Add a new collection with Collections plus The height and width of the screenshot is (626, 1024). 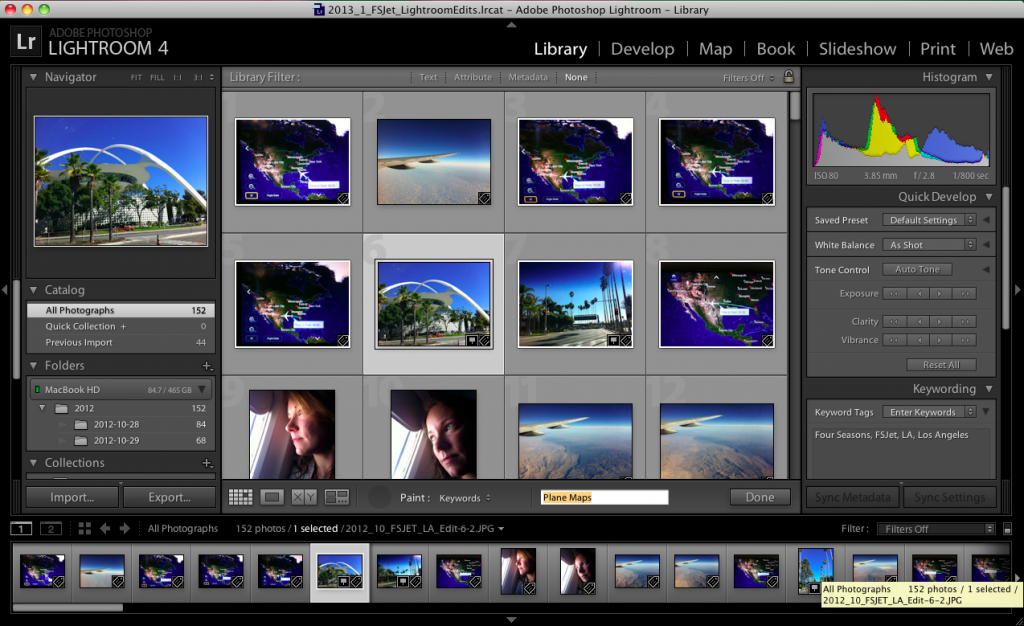pos(207,463)
